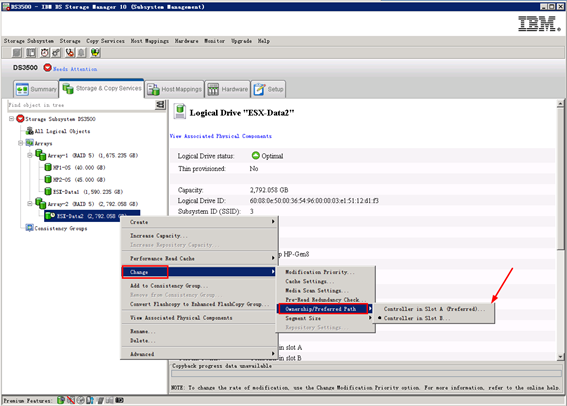The width and height of the screenshot is (567, 406).
Task: Switch to the Host Mappings tab
Action: [x=175, y=89]
